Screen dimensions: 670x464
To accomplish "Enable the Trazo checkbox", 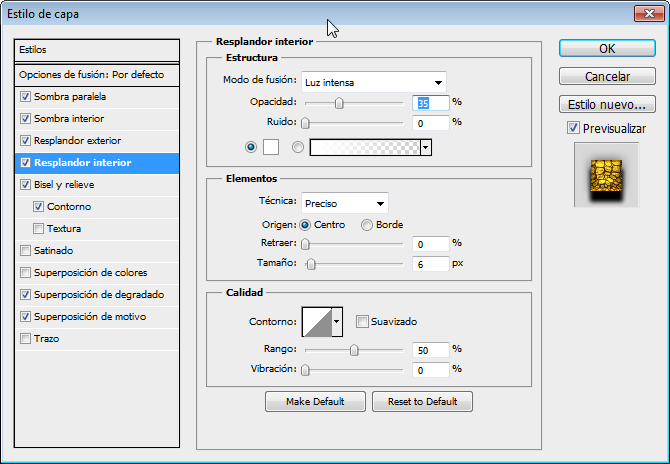I will [25, 338].
